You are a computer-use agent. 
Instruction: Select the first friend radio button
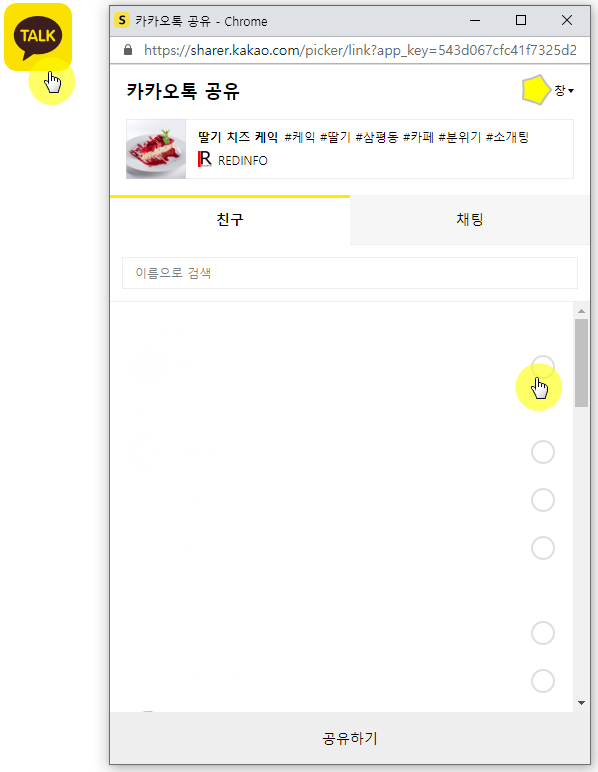(x=543, y=367)
